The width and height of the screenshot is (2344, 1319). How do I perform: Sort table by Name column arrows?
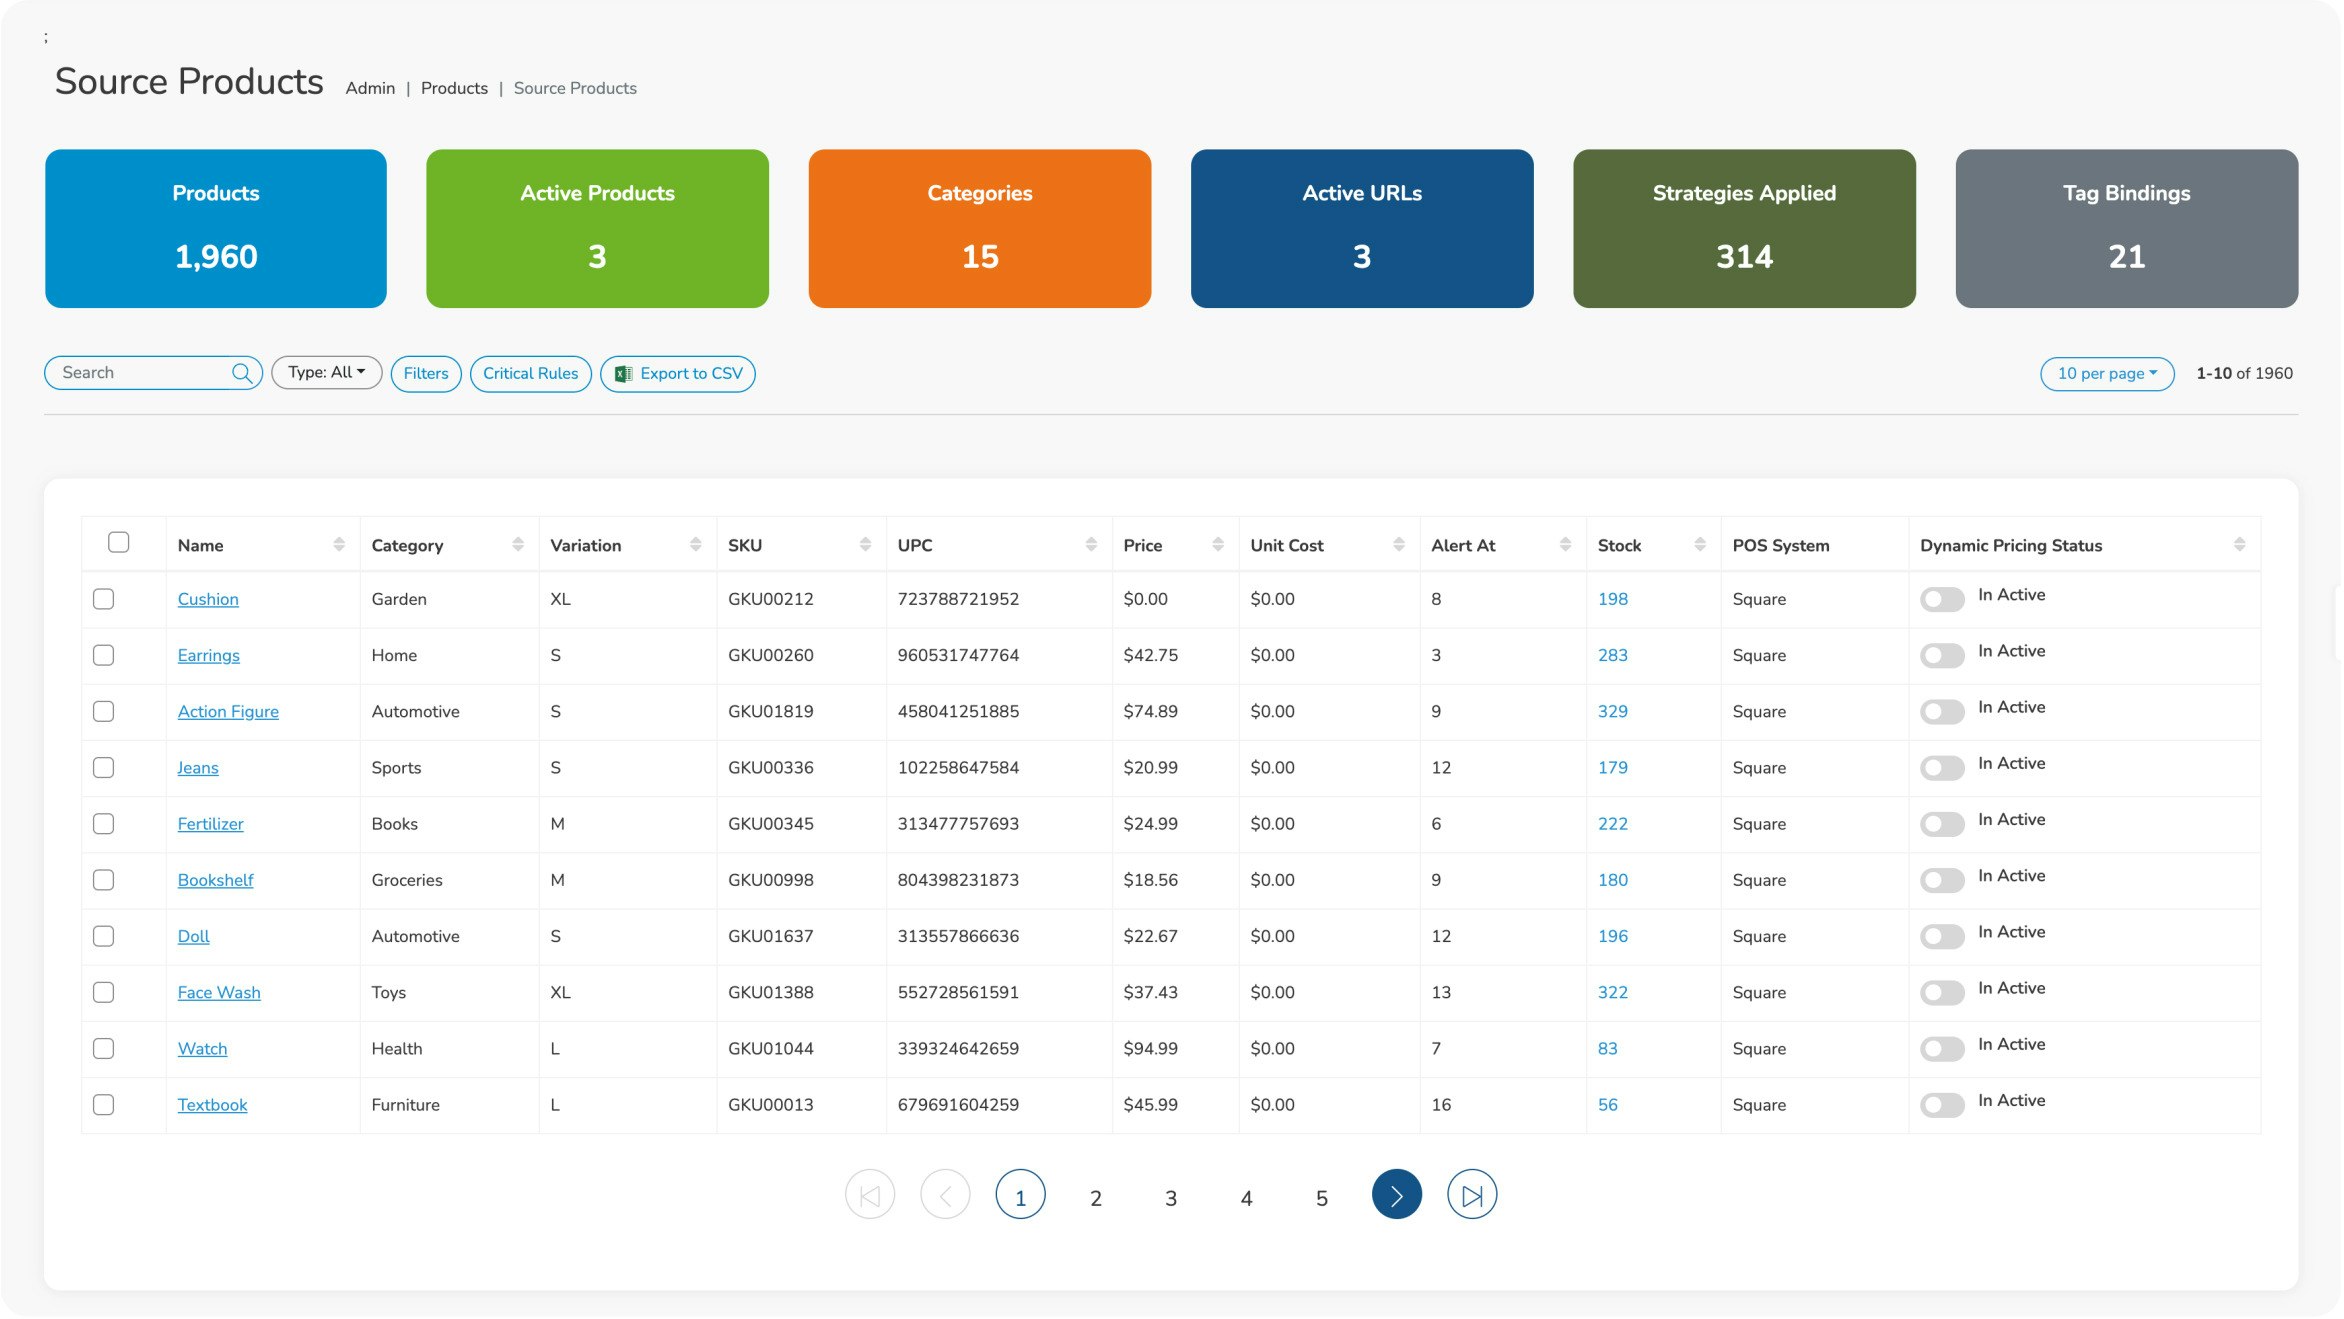point(339,545)
